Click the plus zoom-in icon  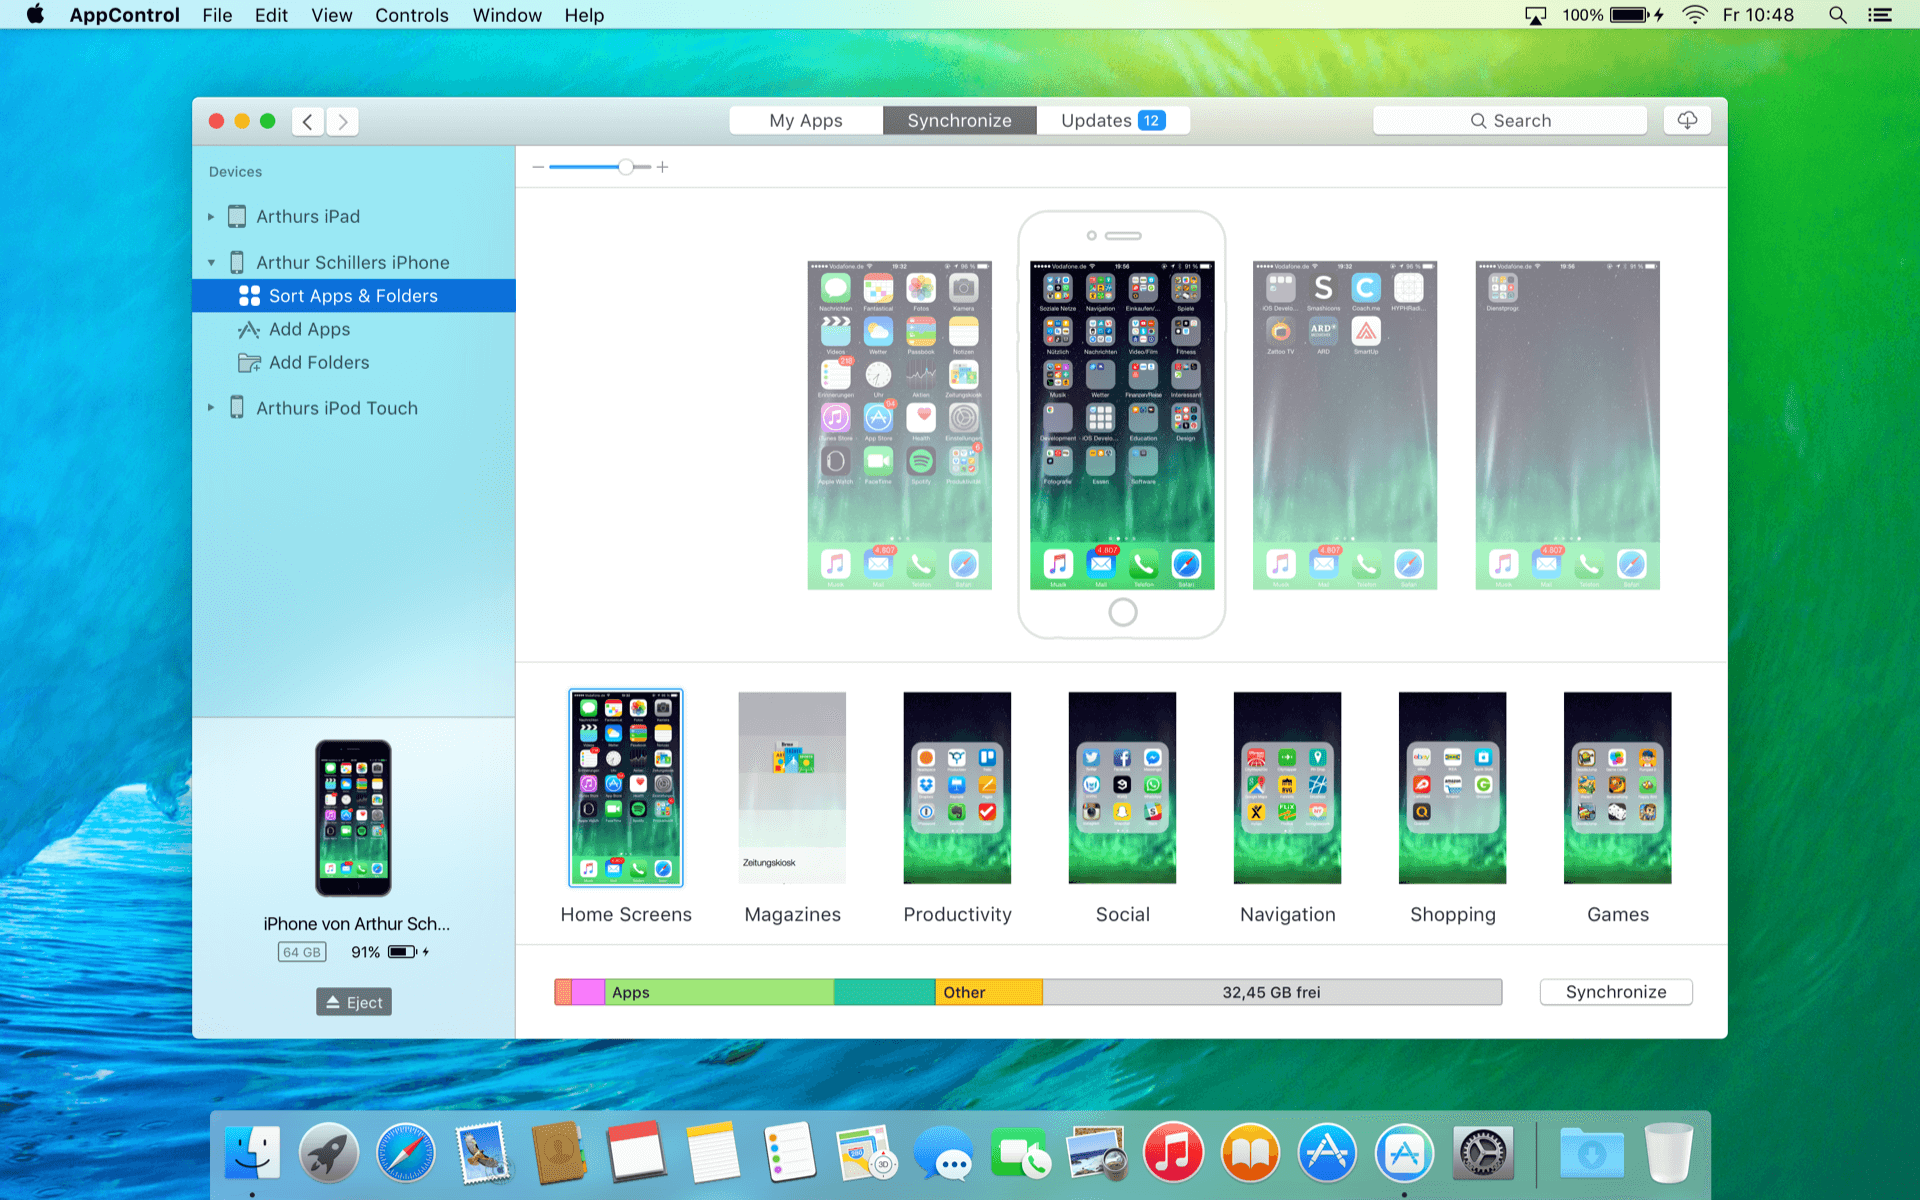coord(662,167)
